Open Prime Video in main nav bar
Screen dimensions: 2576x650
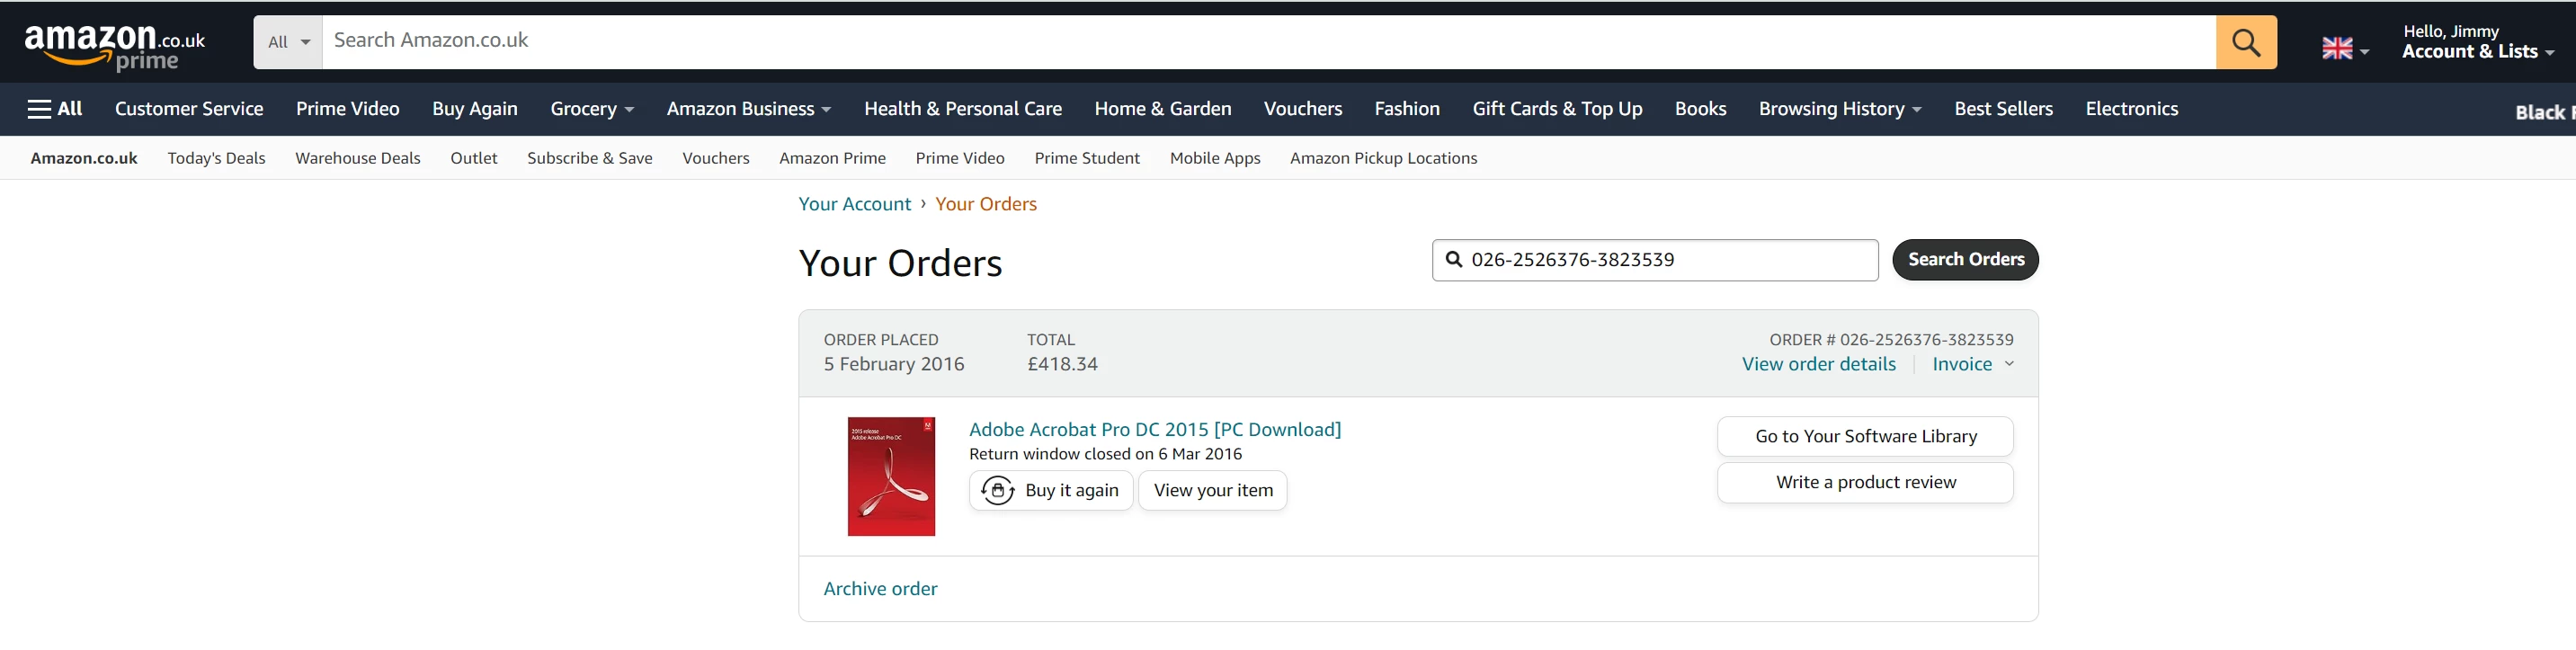pyautogui.click(x=347, y=109)
